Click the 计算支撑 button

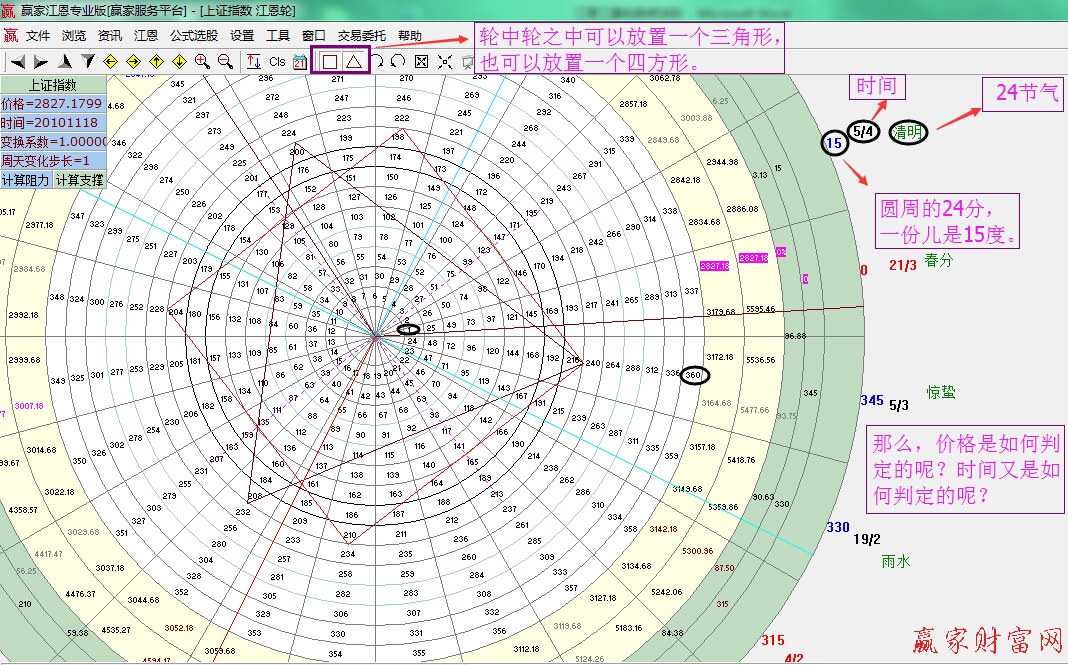tap(78, 180)
